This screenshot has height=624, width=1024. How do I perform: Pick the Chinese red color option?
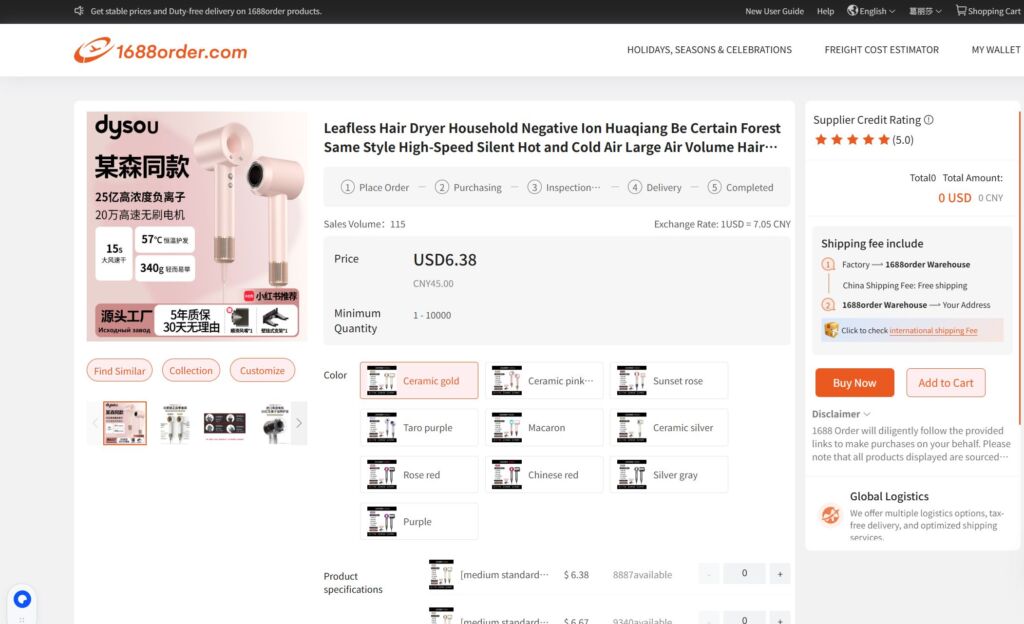coord(544,475)
